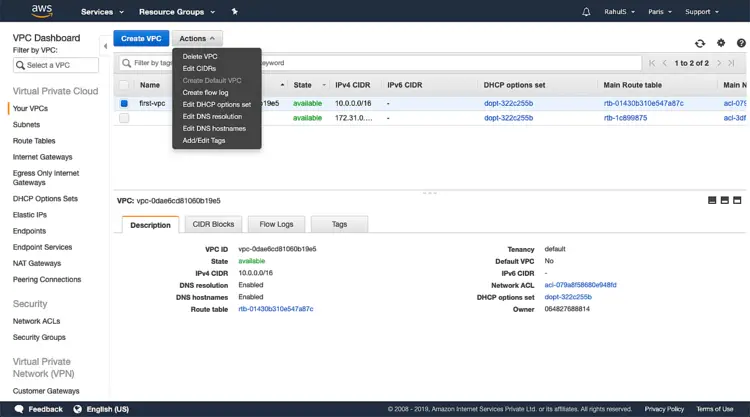
Task: Focus the filter by tags search field
Action: pyautogui.click(x=380, y=63)
